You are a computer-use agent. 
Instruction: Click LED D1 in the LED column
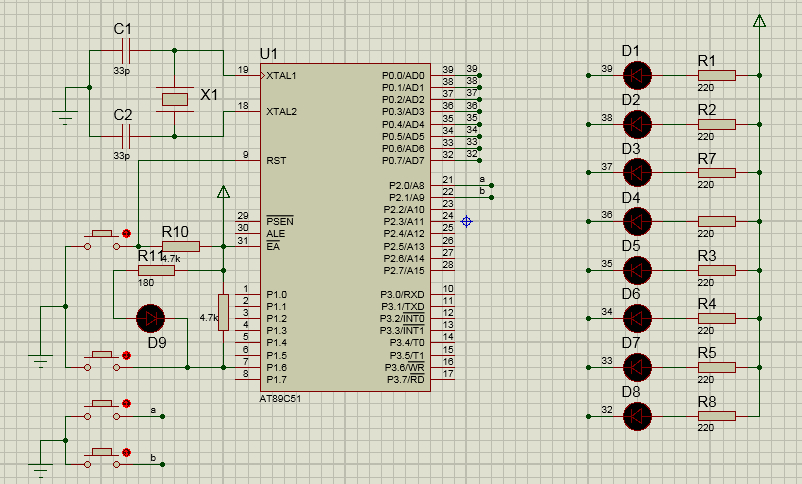(636, 75)
